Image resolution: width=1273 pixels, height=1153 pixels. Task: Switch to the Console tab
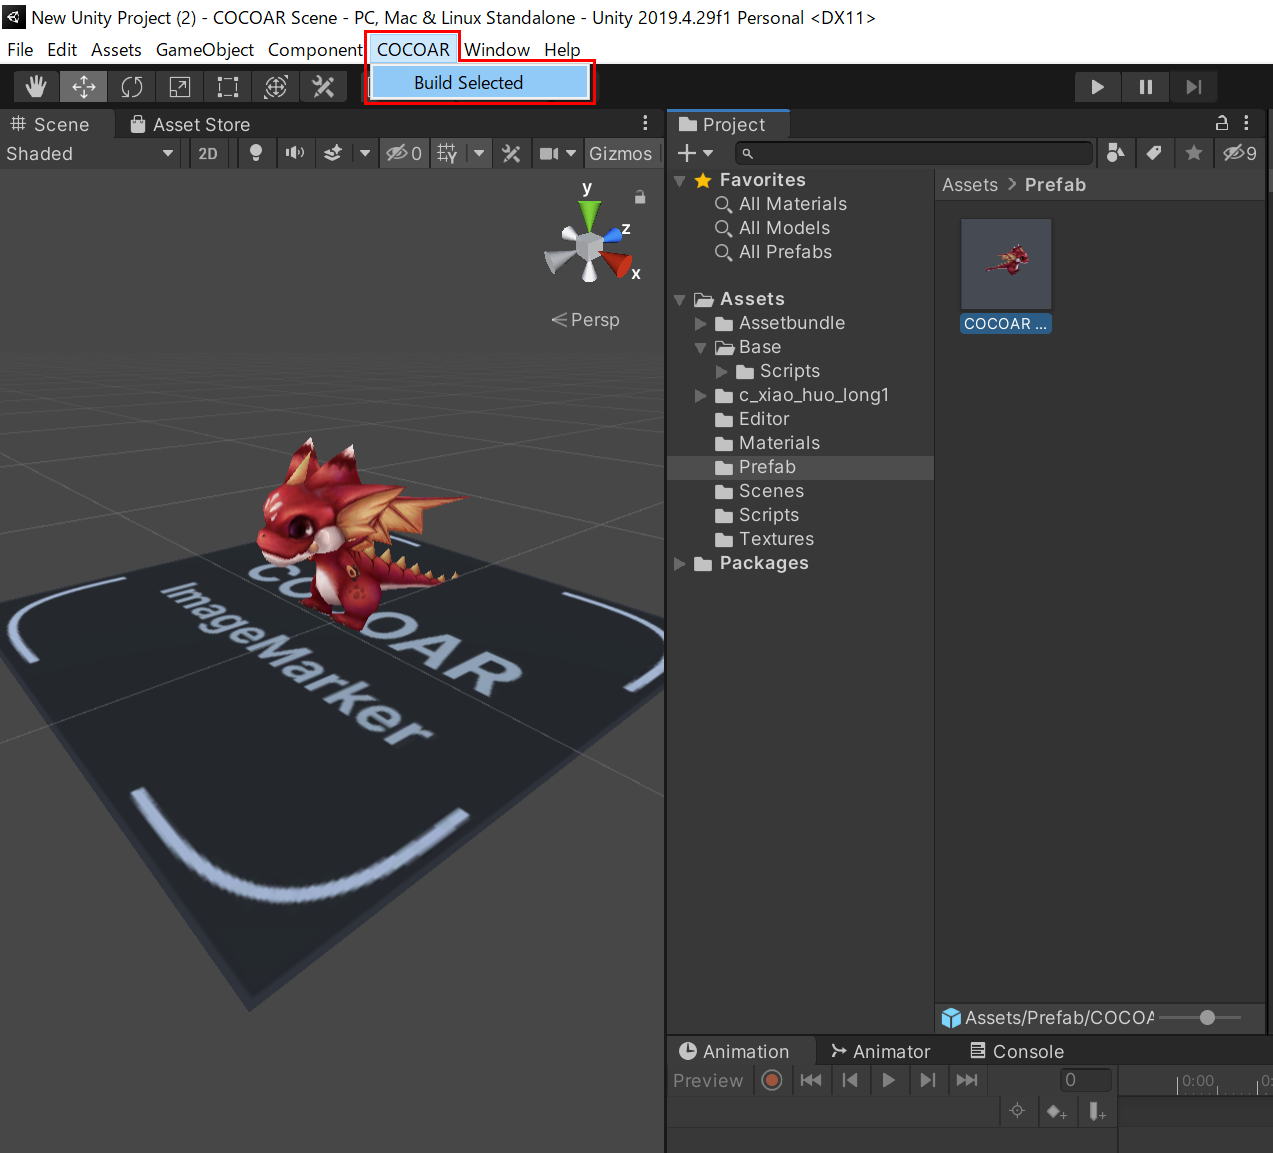click(x=1017, y=1051)
